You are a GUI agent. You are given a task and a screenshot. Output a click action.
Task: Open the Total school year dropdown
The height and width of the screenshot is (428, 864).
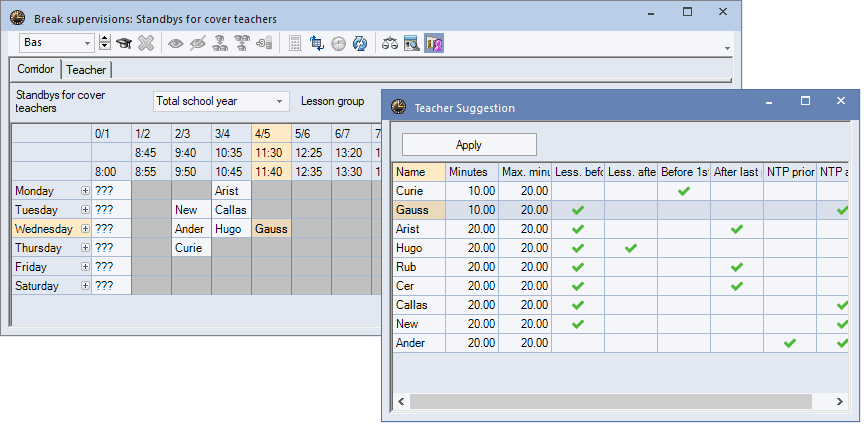279,101
